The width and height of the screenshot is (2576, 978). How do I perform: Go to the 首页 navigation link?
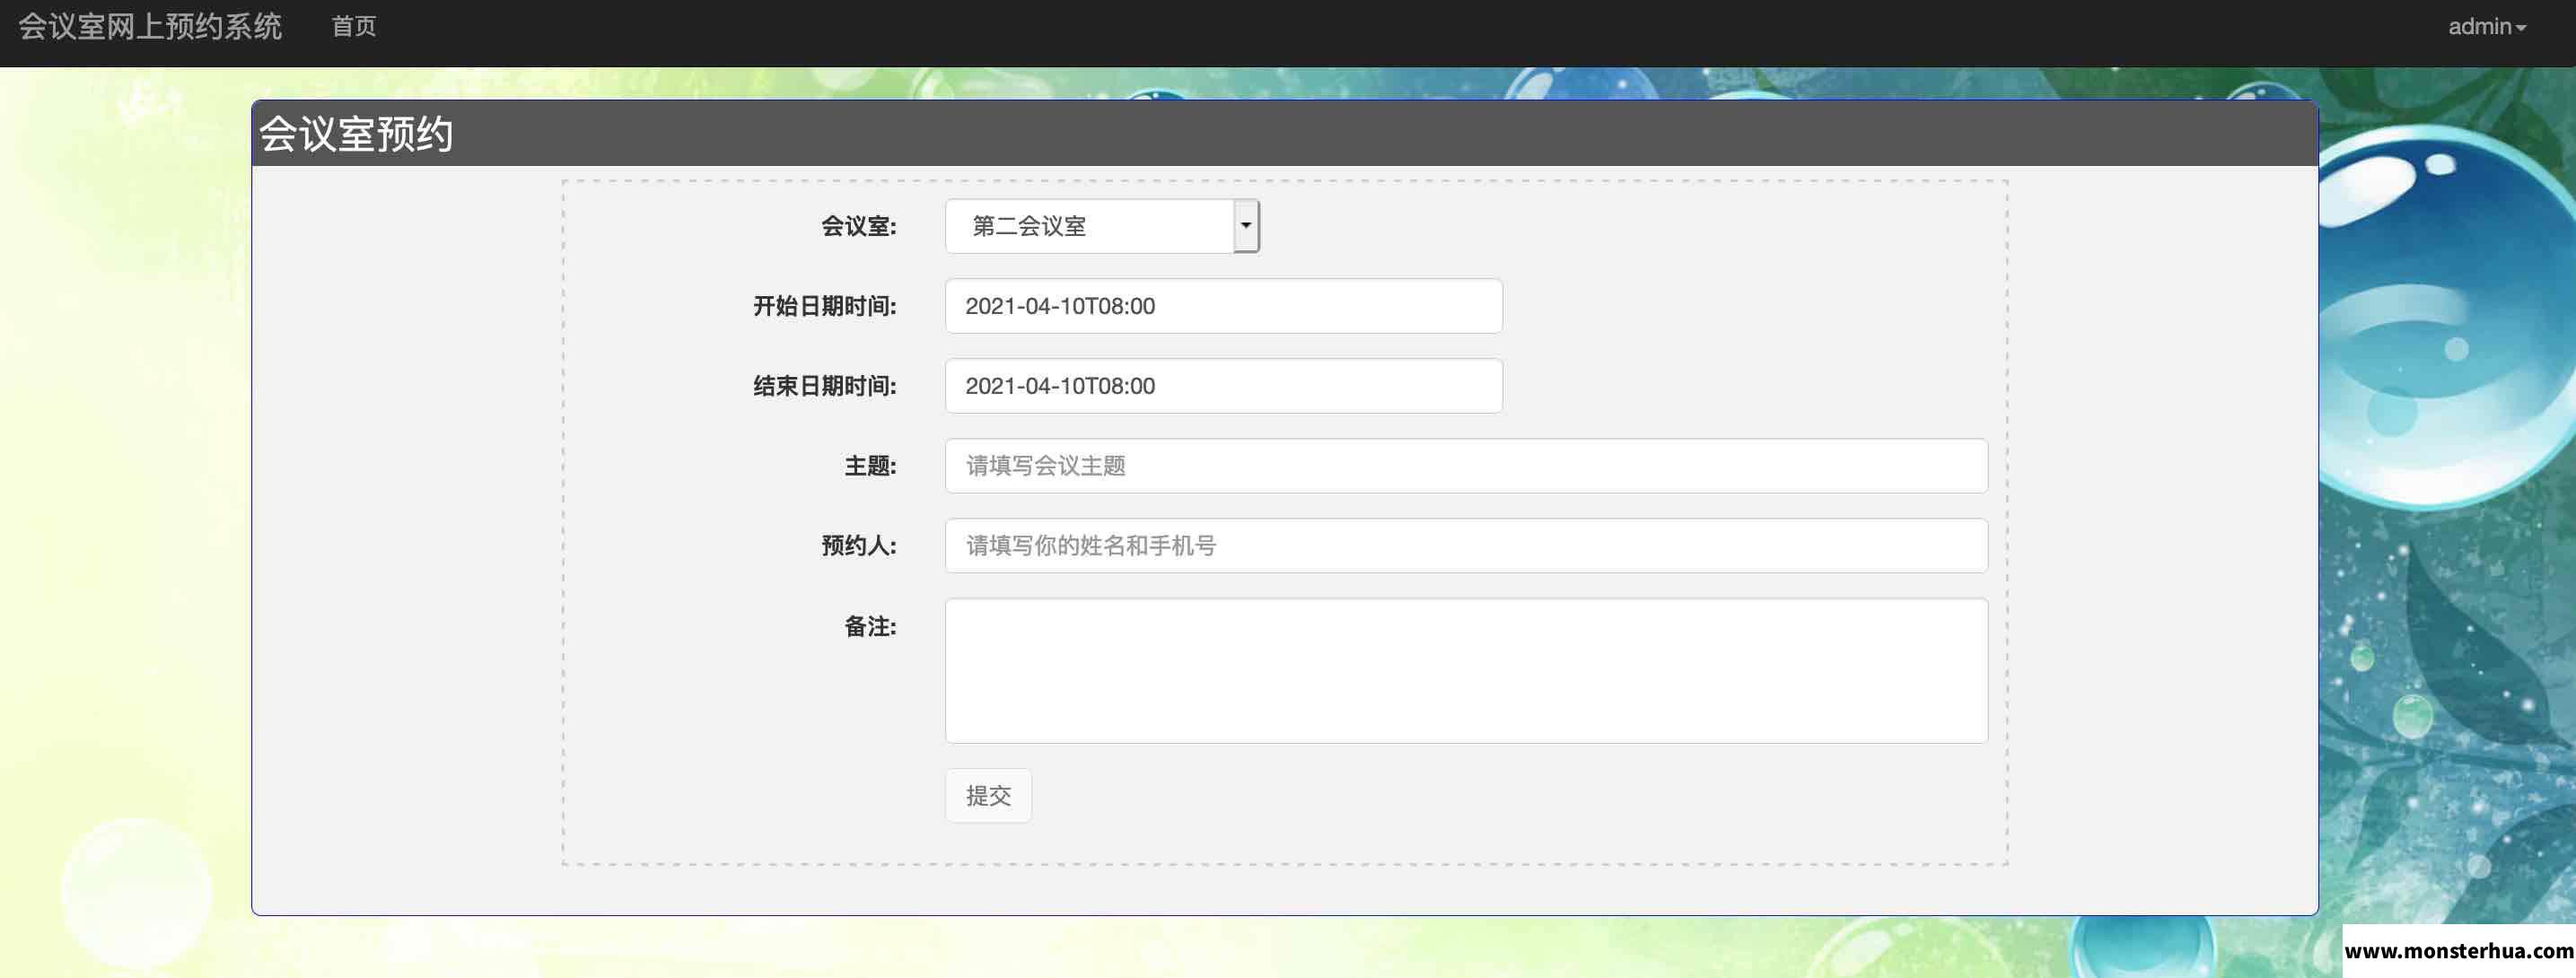point(354,27)
